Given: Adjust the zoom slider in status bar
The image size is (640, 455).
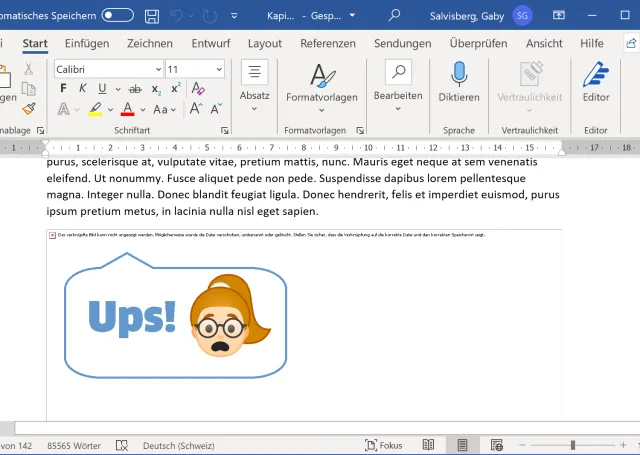Looking at the screenshot, I should [x=572, y=445].
